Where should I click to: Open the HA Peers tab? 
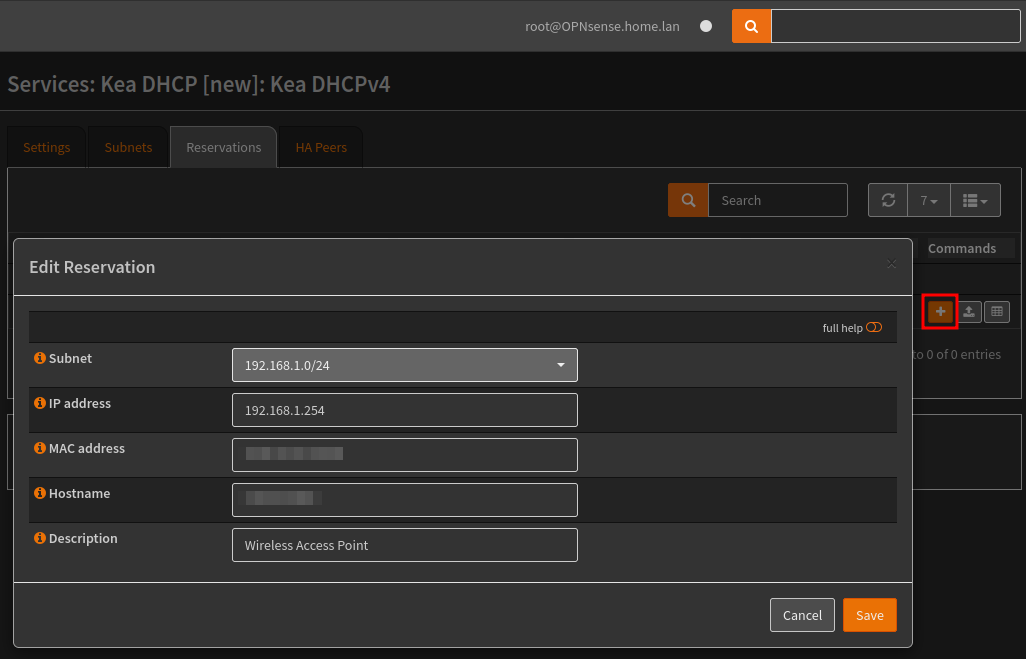[321, 147]
